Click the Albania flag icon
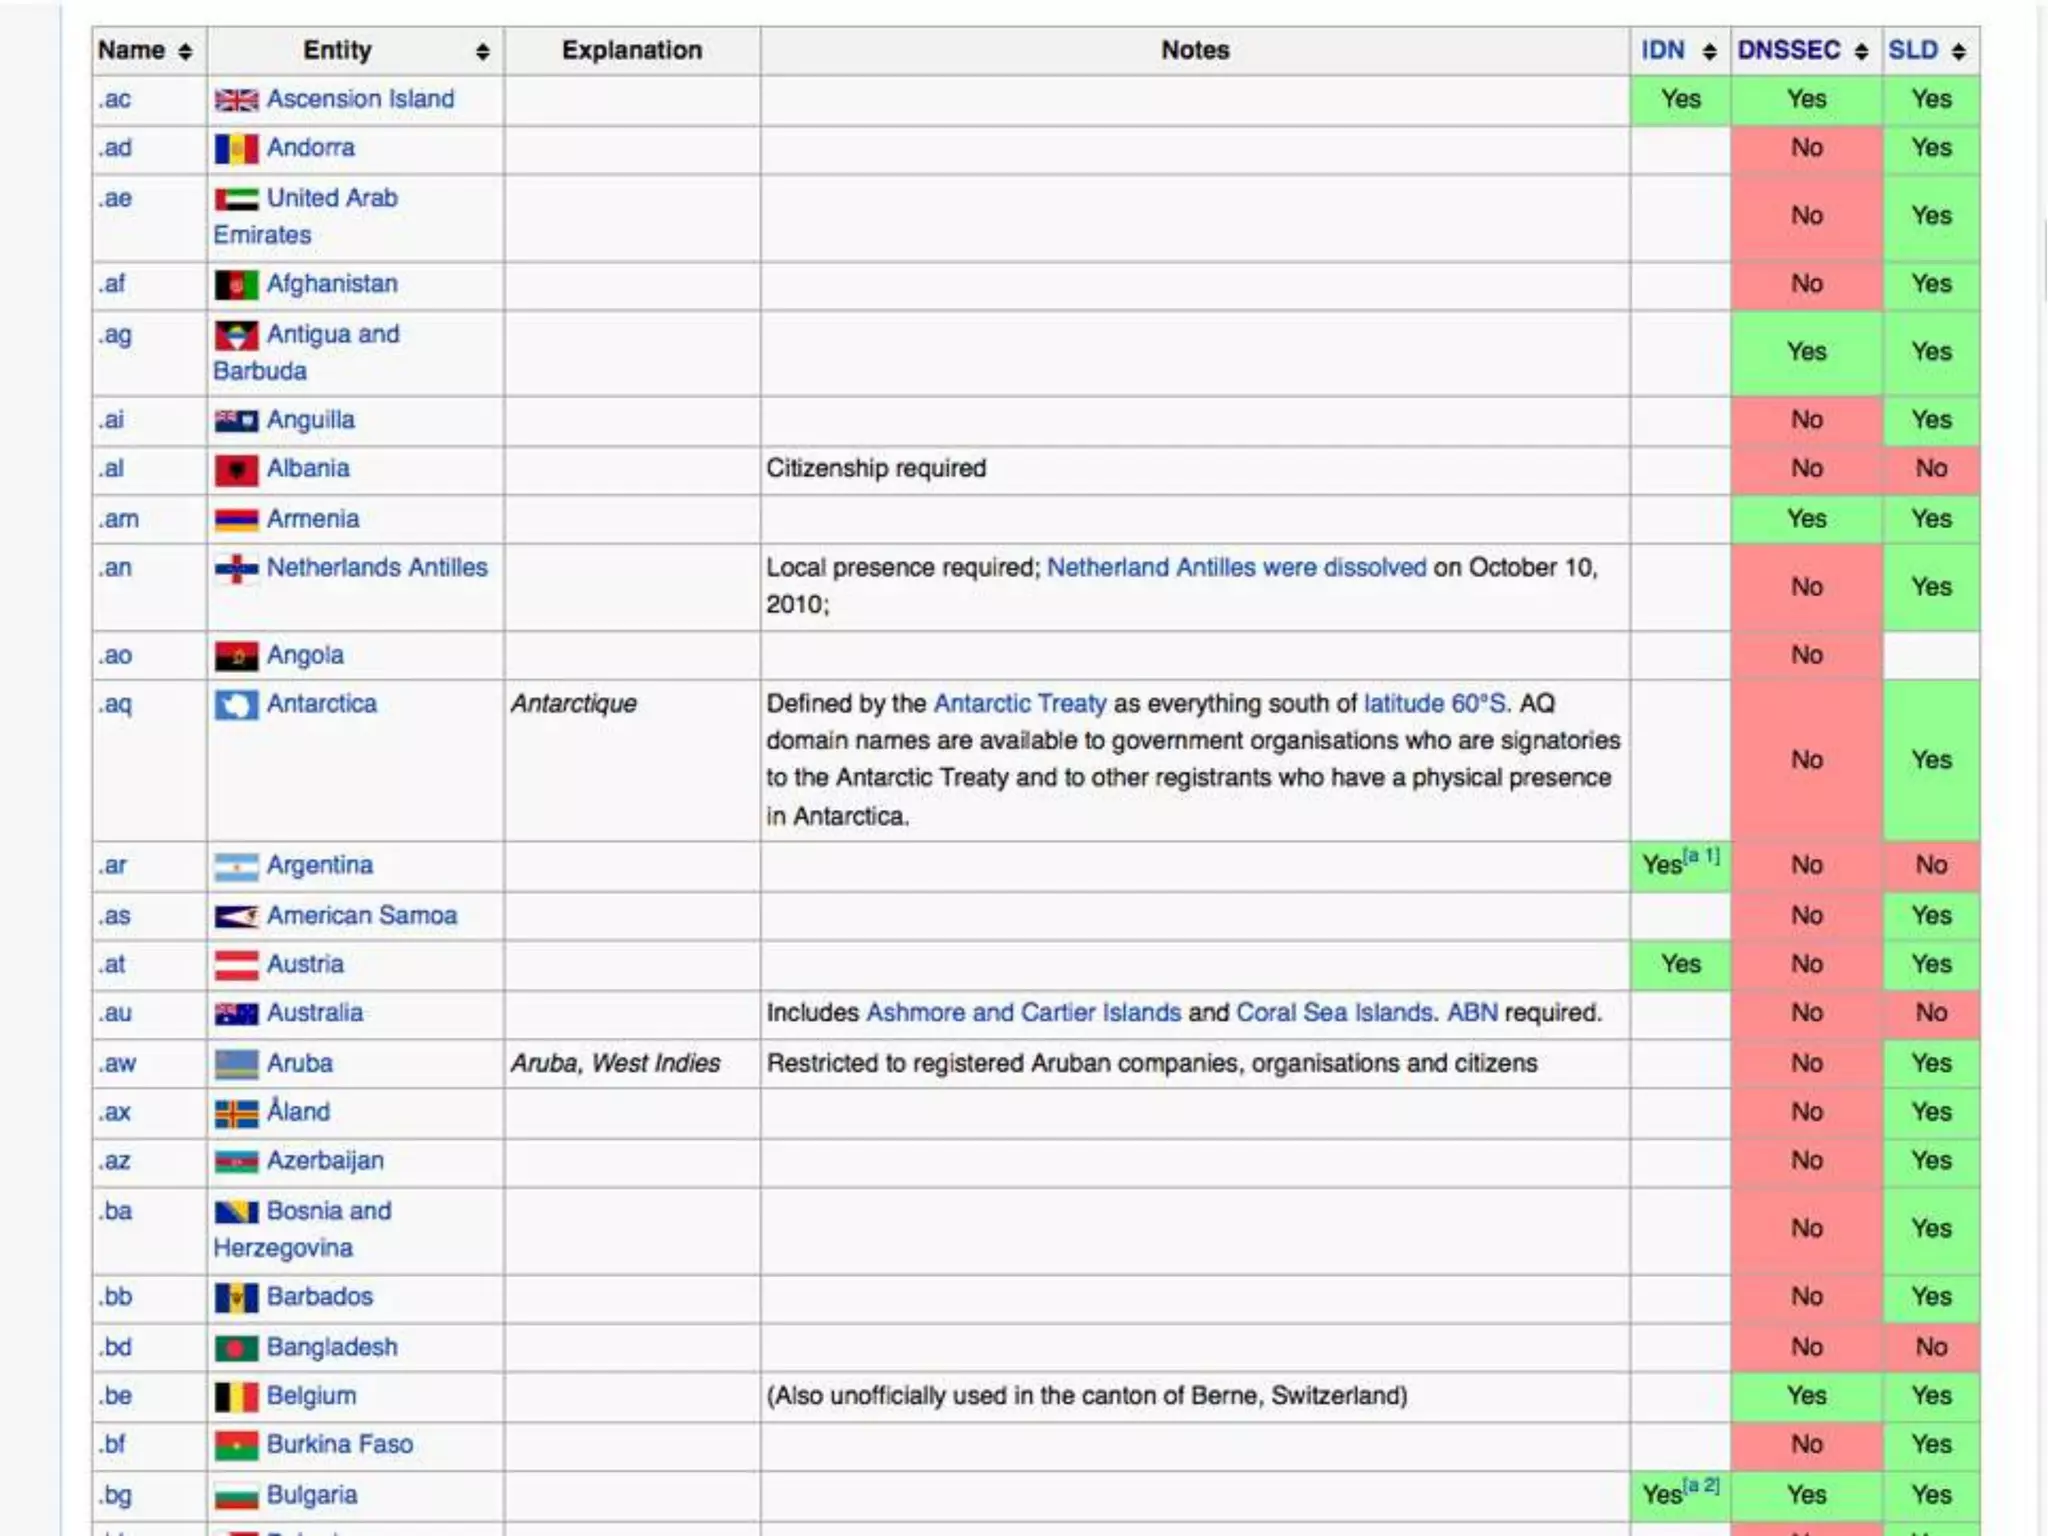 (236, 470)
